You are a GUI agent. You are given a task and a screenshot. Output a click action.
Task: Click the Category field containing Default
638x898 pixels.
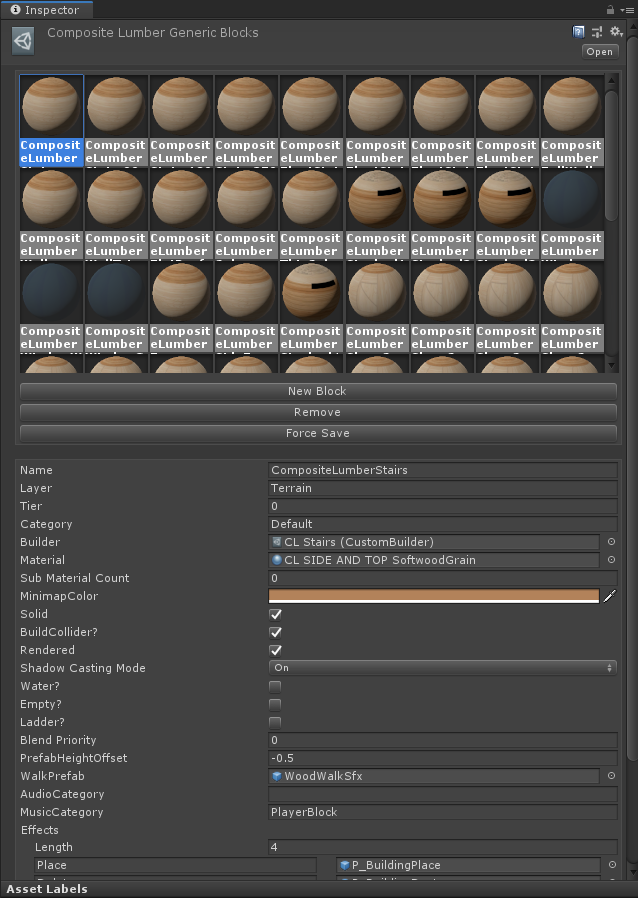(443, 524)
